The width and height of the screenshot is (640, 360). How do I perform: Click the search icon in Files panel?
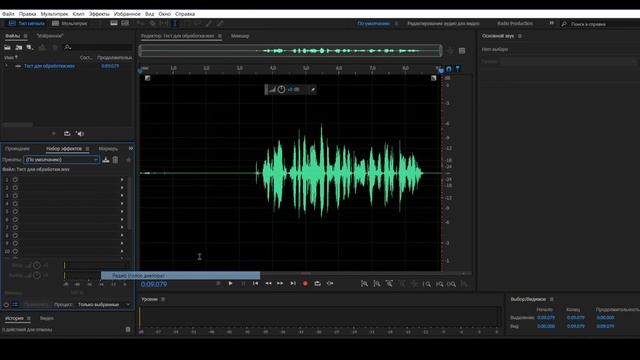(x=68, y=47)
